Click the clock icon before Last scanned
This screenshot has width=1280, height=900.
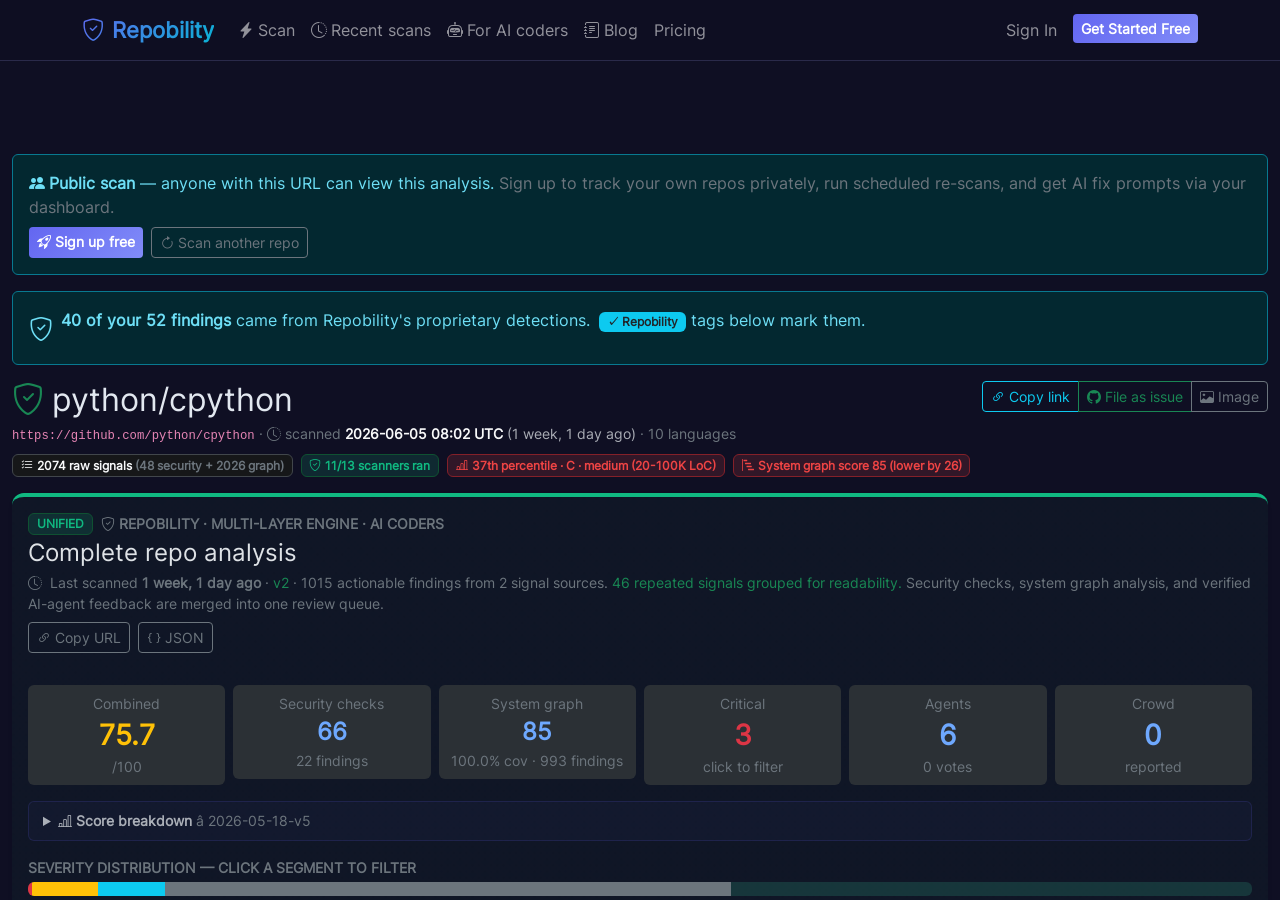35,583
